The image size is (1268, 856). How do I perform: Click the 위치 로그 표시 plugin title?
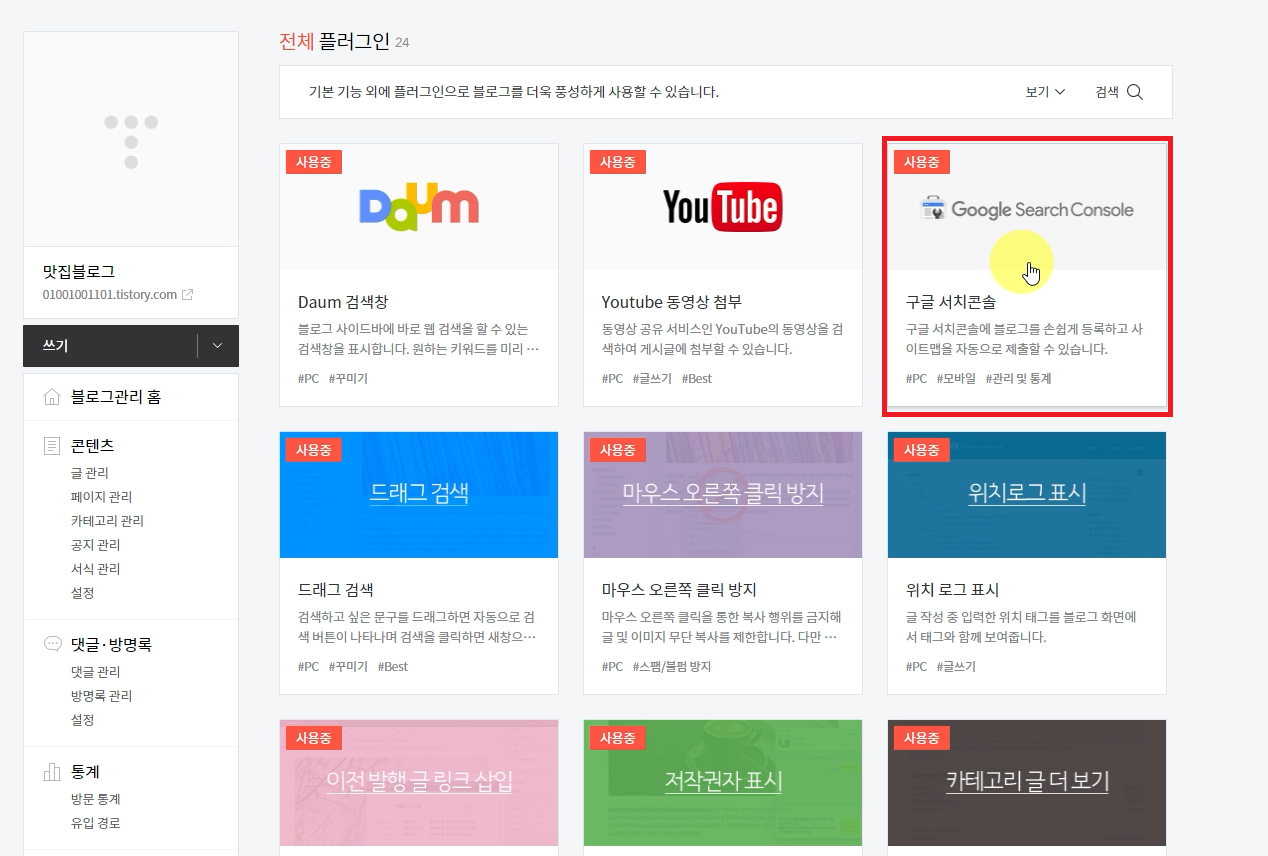click(x=953, y=590)
